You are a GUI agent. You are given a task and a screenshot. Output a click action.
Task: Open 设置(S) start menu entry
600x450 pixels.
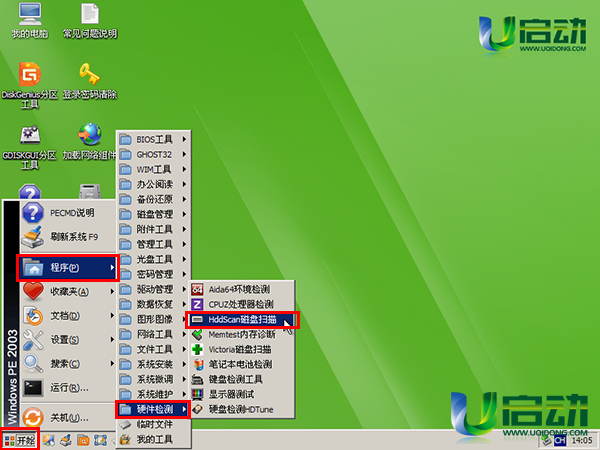point(67,340)
